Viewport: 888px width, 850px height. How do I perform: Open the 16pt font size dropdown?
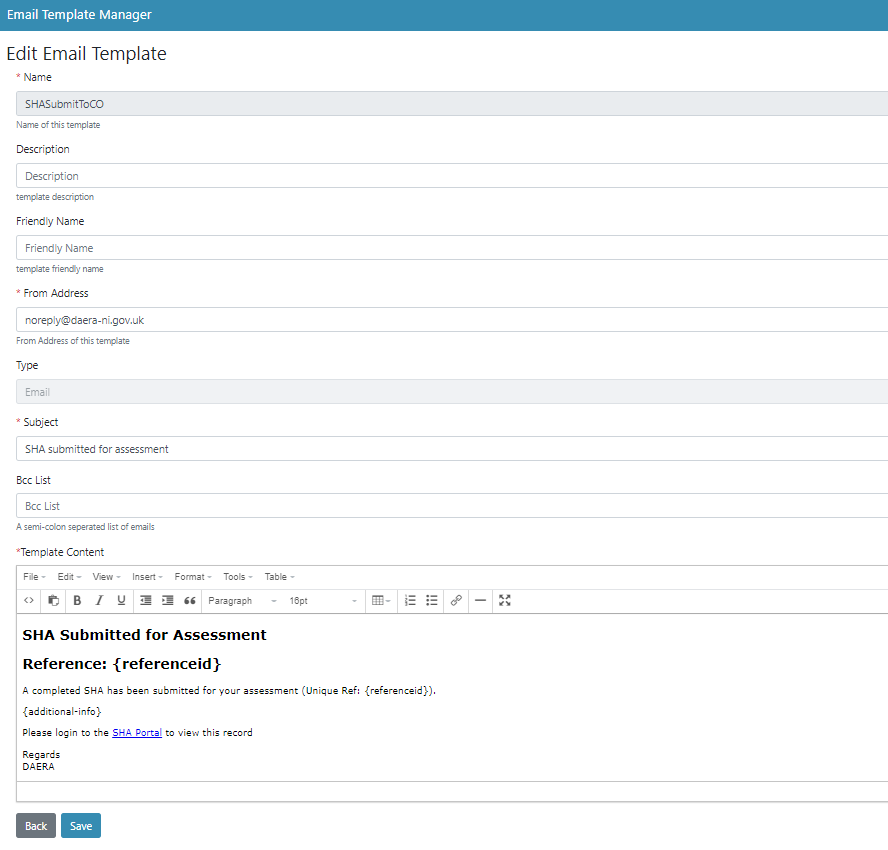point(322,601)
